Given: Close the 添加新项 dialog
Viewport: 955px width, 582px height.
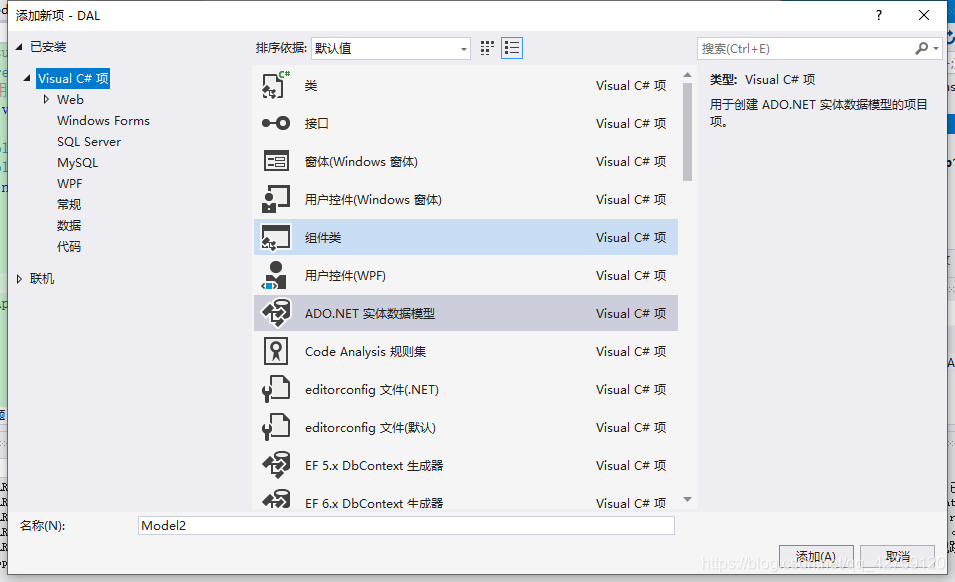Looking at the screenshot, I should pyautogui.click(x=924, y=15).
